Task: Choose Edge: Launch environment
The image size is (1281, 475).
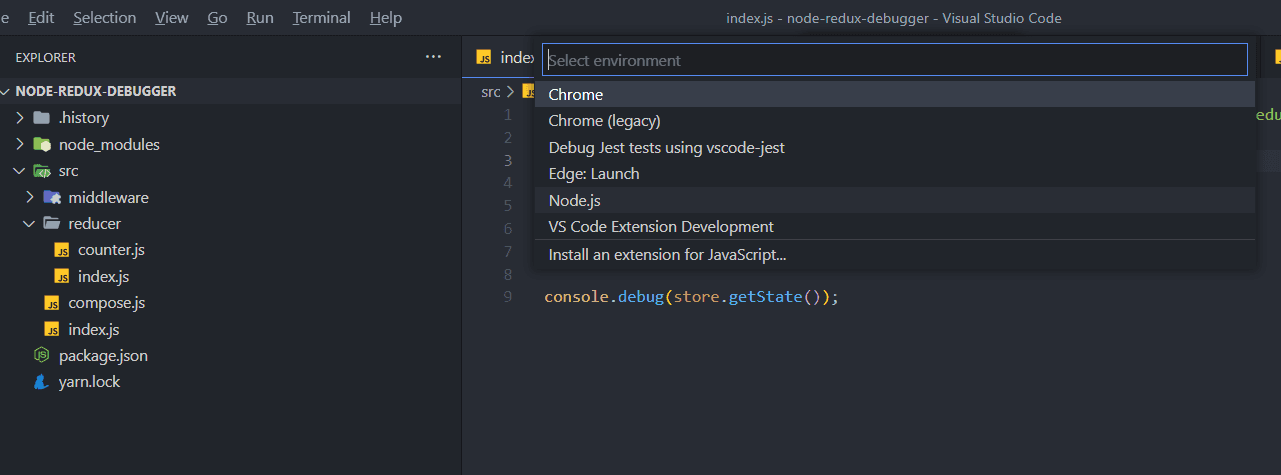Action: pos(895,174)
